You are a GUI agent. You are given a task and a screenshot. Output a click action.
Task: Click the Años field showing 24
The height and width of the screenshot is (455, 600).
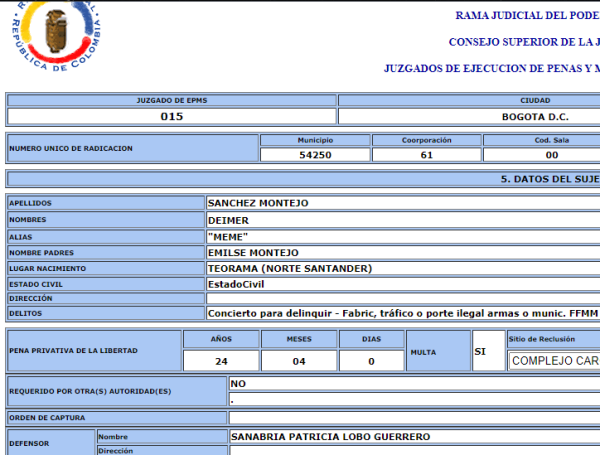click(222, 361)
